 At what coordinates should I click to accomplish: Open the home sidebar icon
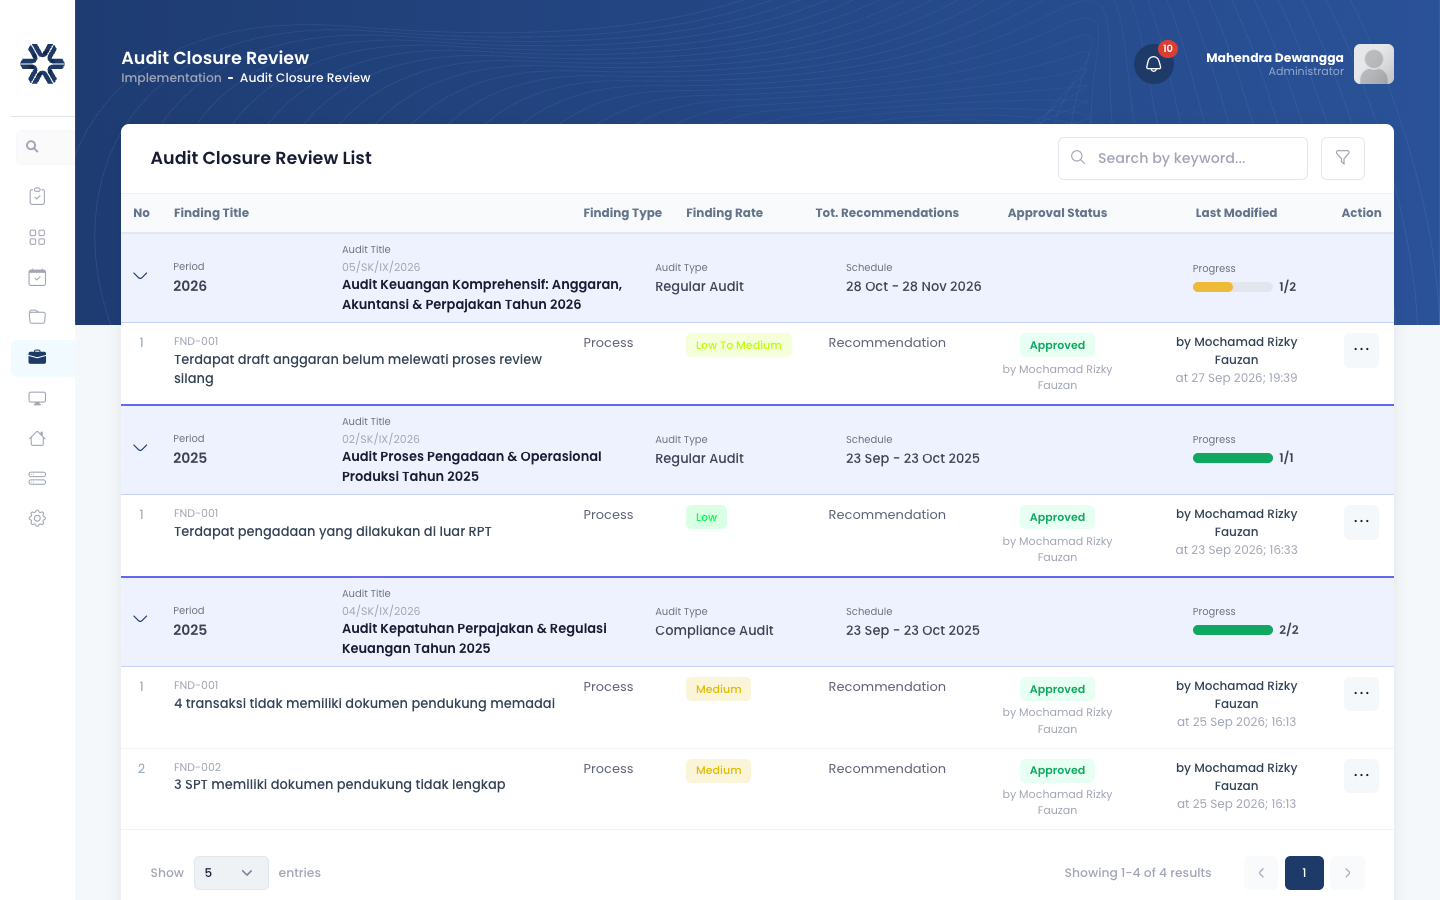click(37, 438)
